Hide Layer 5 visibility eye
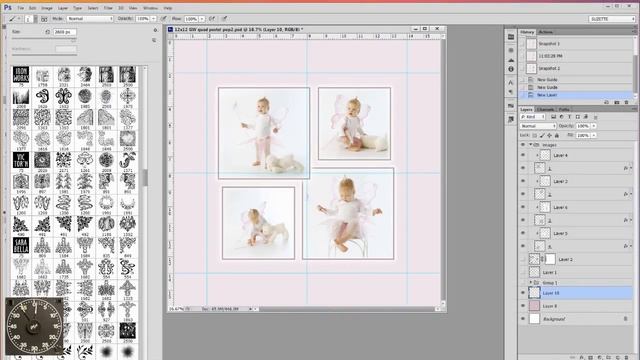Viewport: 640px width, 360px height. click(x=523, y=233)
